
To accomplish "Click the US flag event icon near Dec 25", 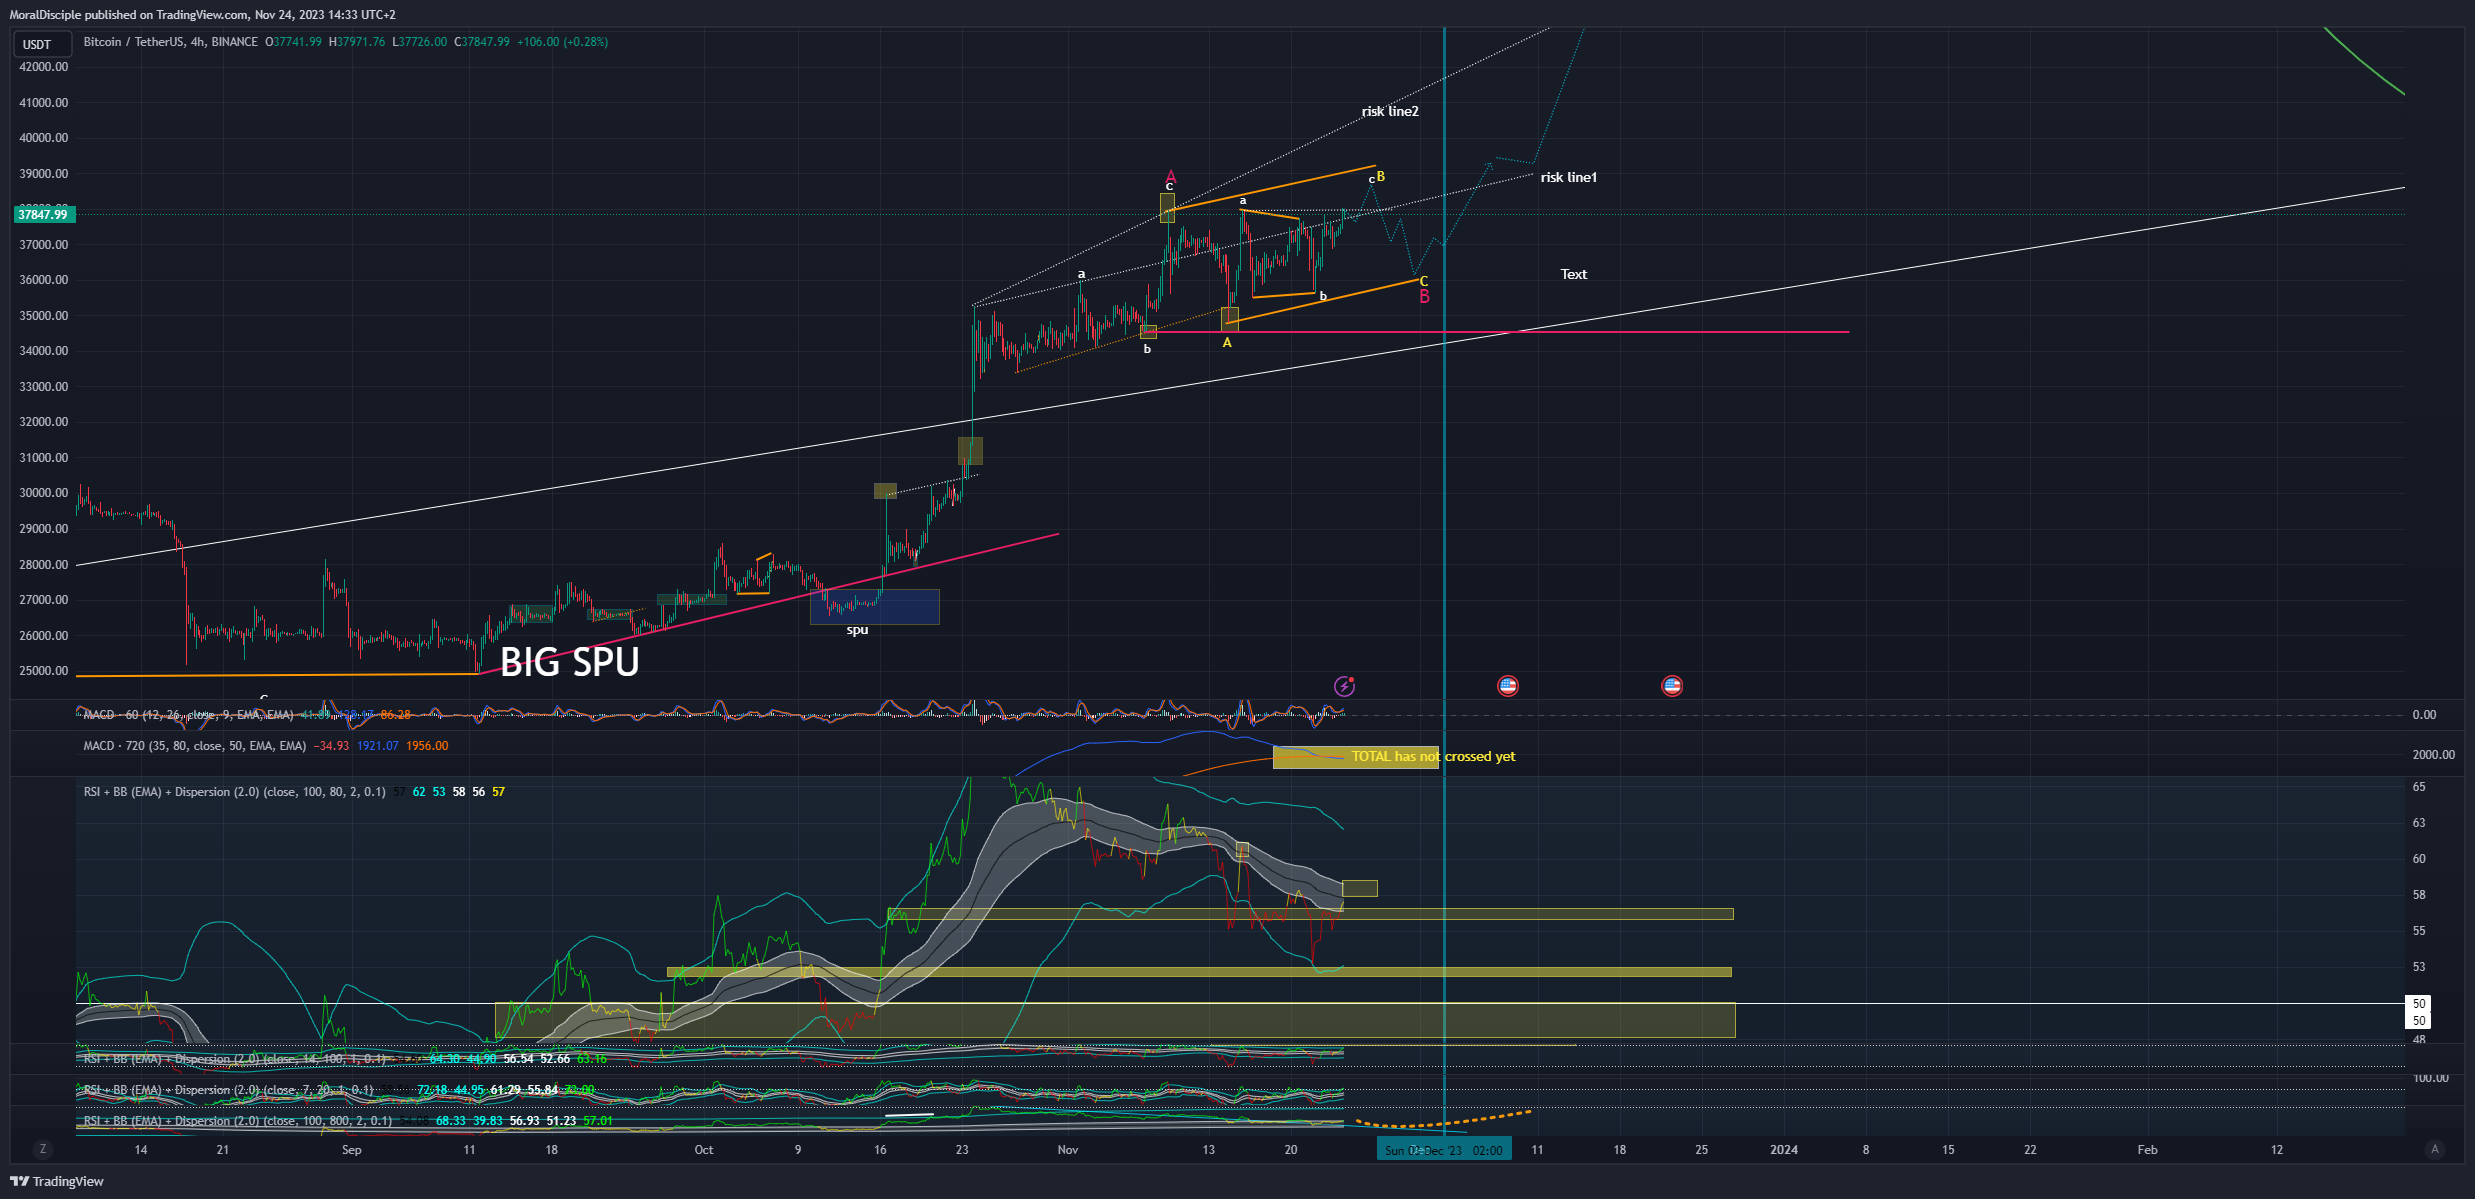I will point(1672,686).
